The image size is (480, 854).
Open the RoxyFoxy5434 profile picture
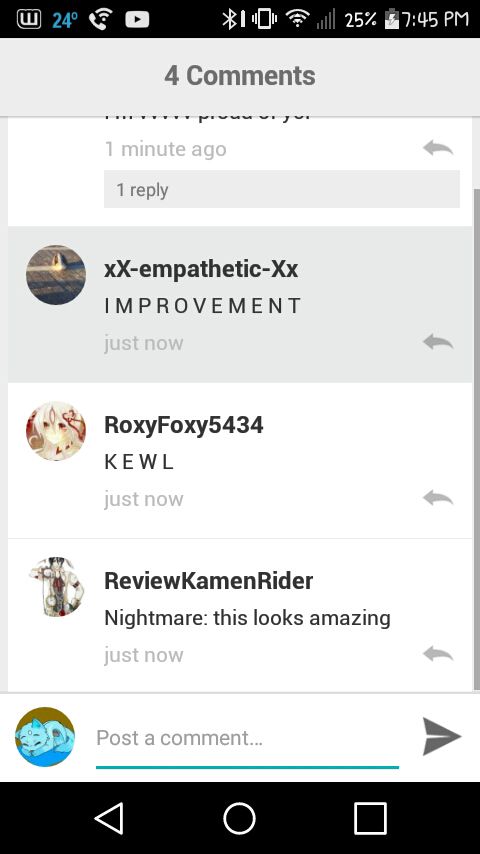coord(56,431)
